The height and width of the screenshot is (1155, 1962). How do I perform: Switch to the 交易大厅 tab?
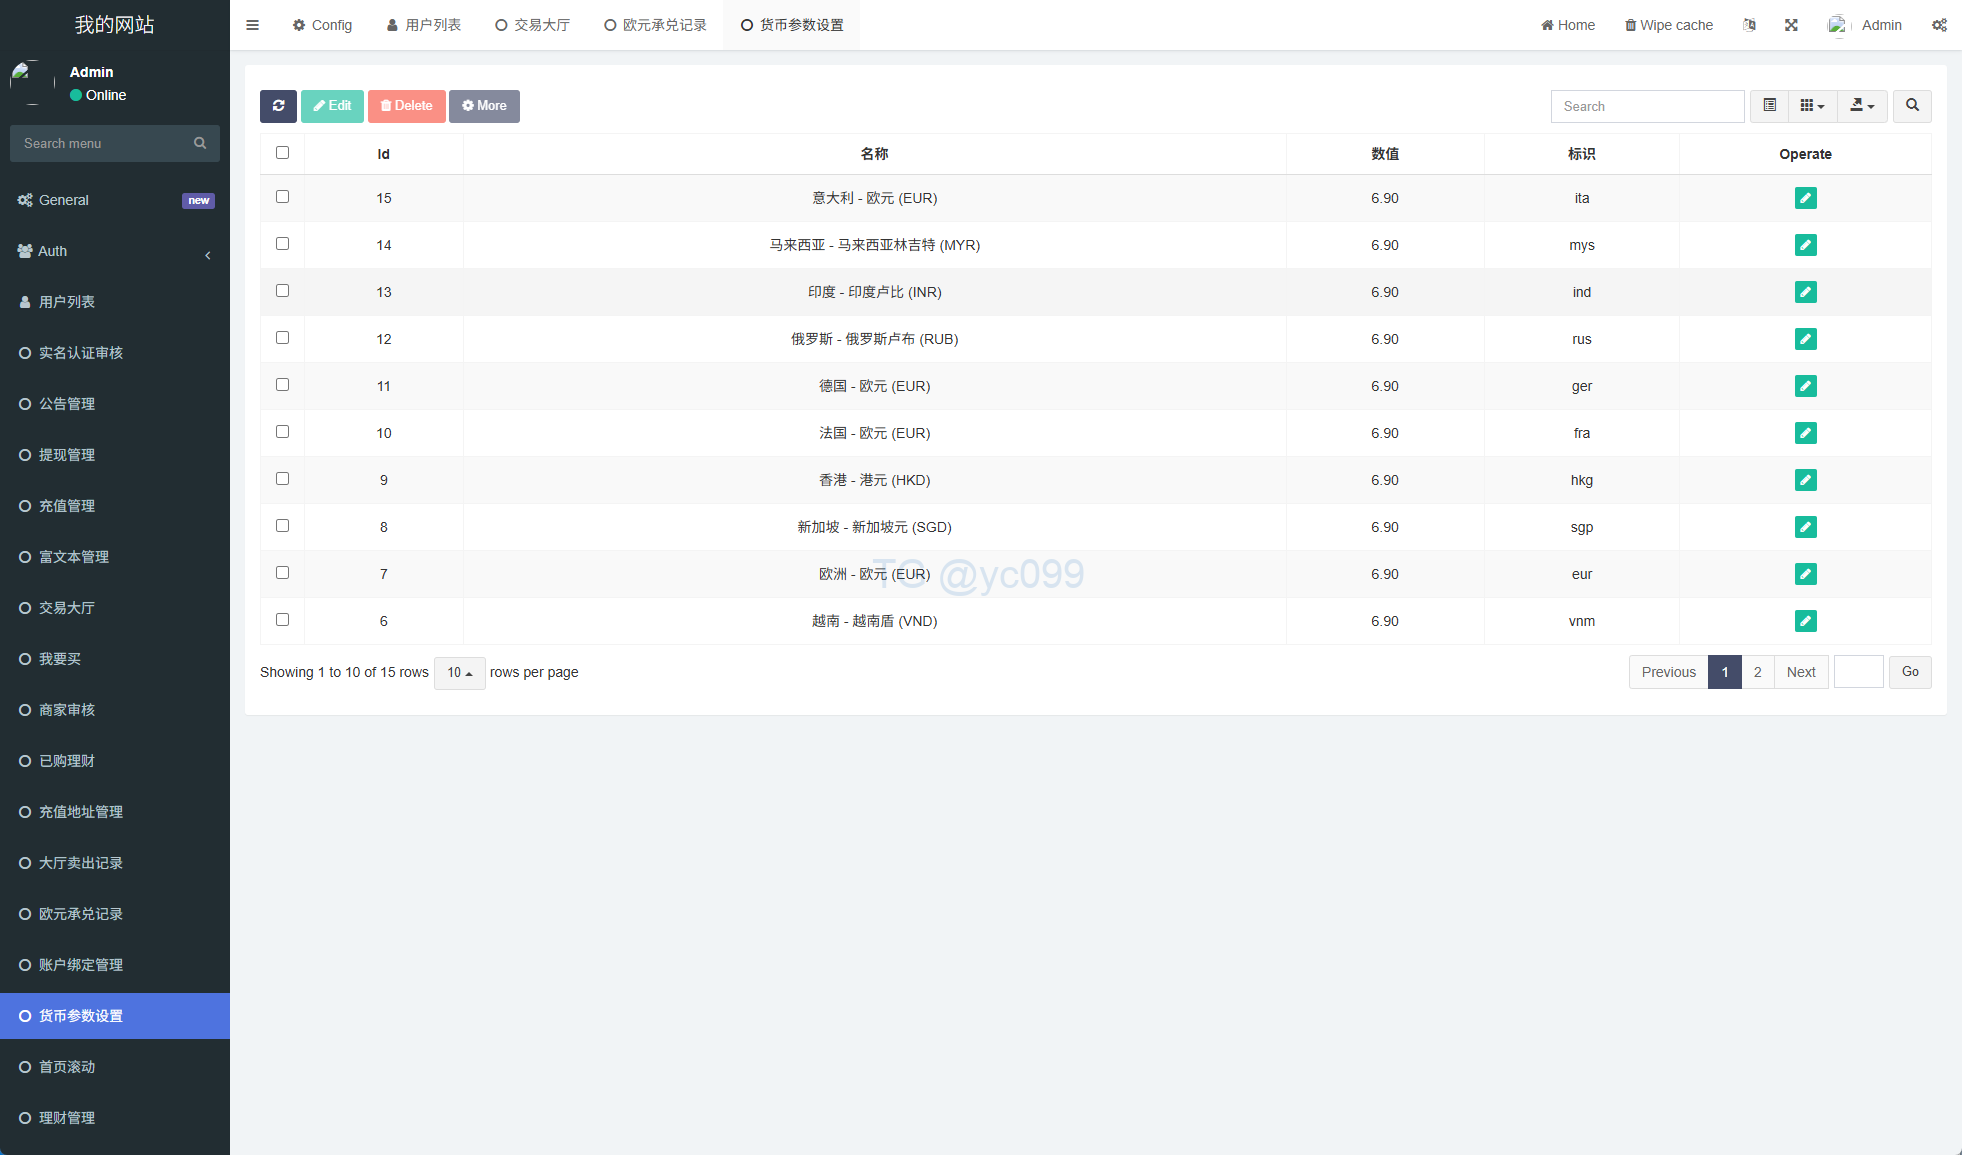[532, 25]
